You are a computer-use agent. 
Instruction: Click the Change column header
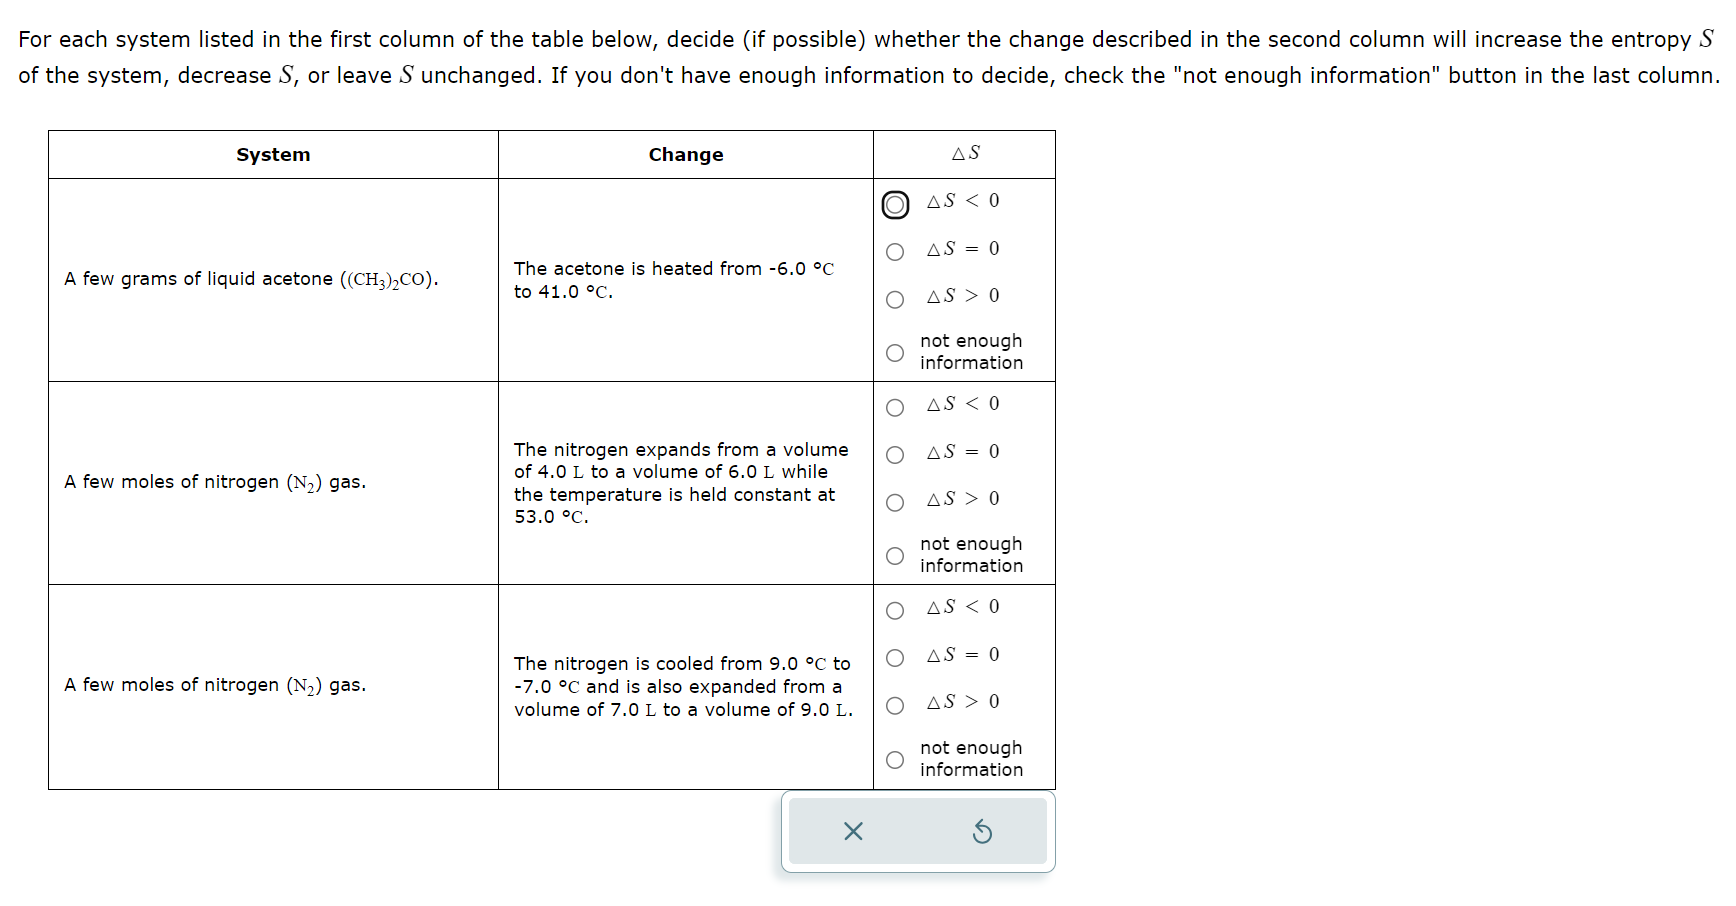[x=685, y=154]
